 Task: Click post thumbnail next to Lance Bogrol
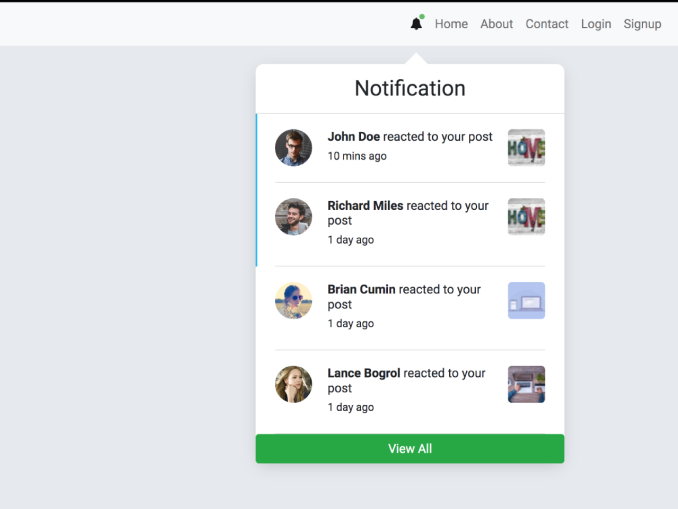point(526,384)
